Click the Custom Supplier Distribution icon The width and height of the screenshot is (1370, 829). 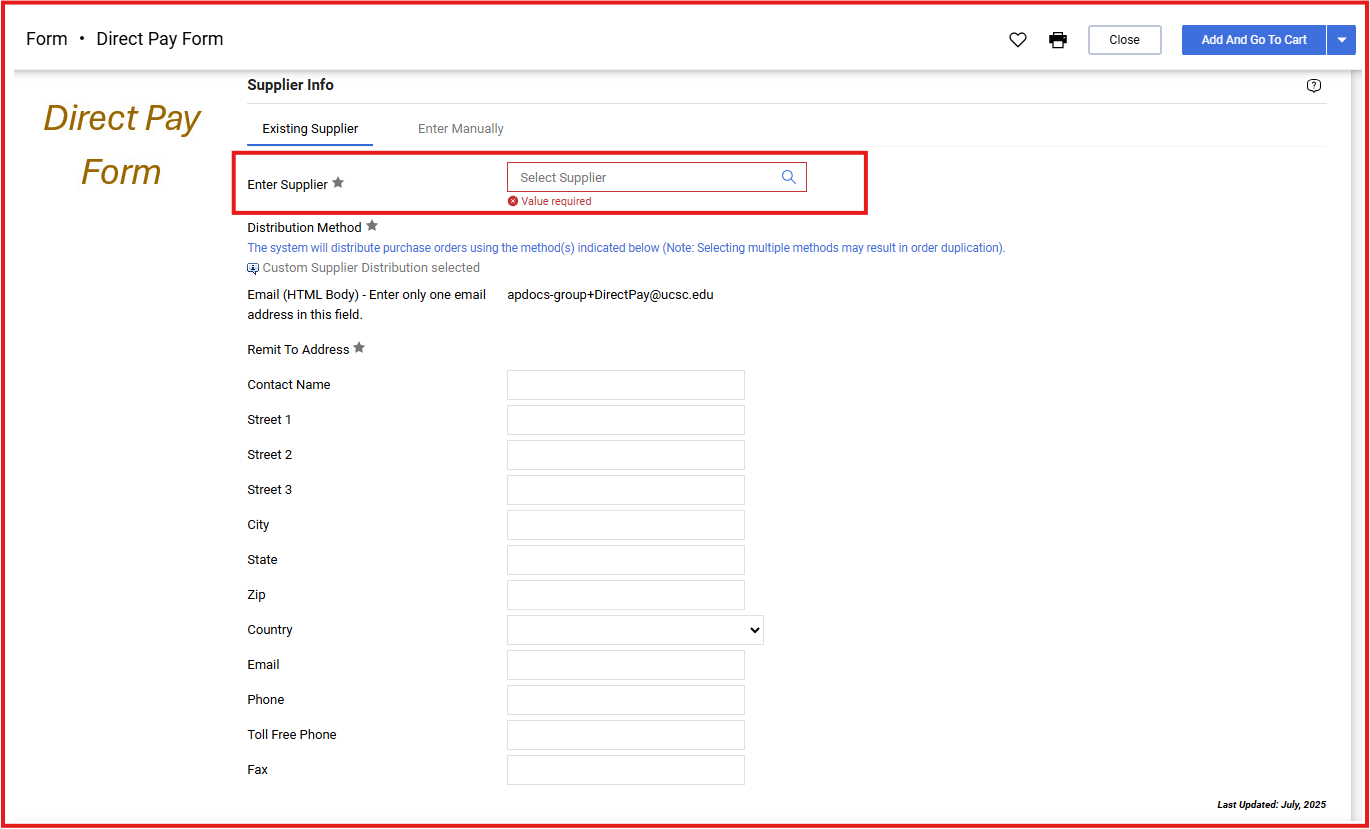pos(253,268)
